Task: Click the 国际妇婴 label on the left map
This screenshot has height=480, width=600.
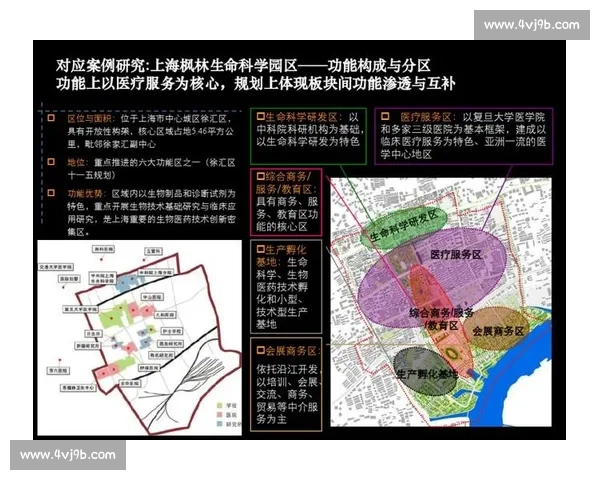Action: (69, 279)
